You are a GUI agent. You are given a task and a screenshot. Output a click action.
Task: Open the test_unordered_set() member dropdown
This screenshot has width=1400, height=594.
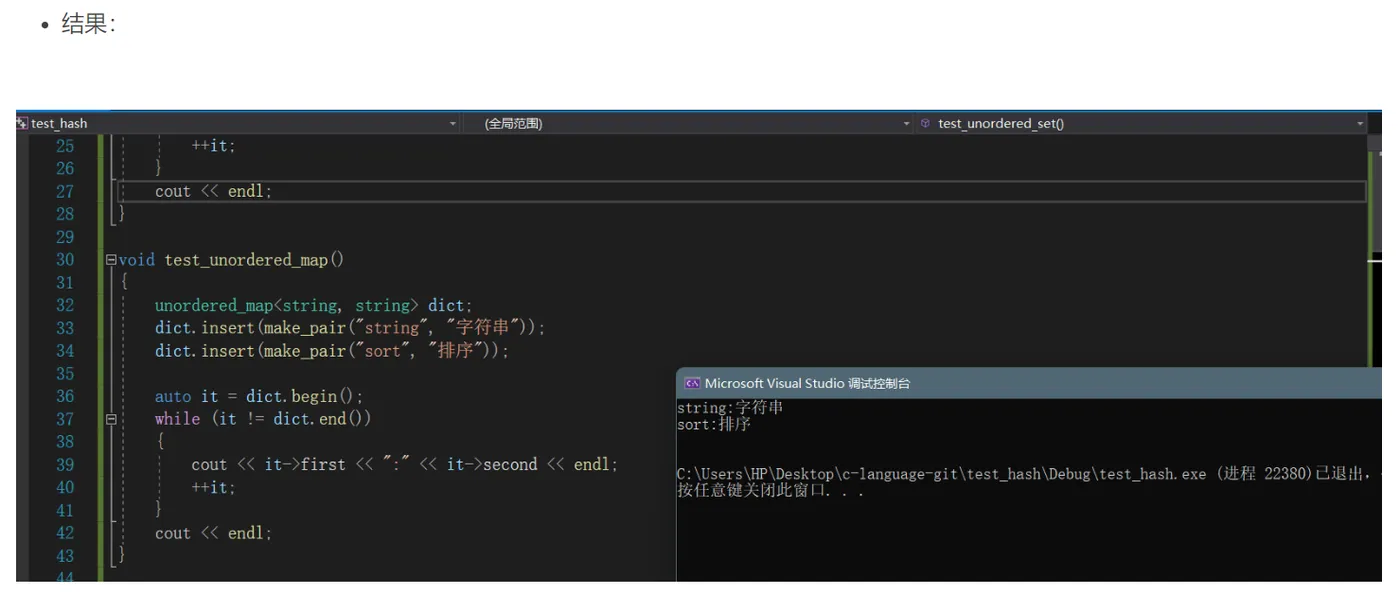tap(1141, 124)
